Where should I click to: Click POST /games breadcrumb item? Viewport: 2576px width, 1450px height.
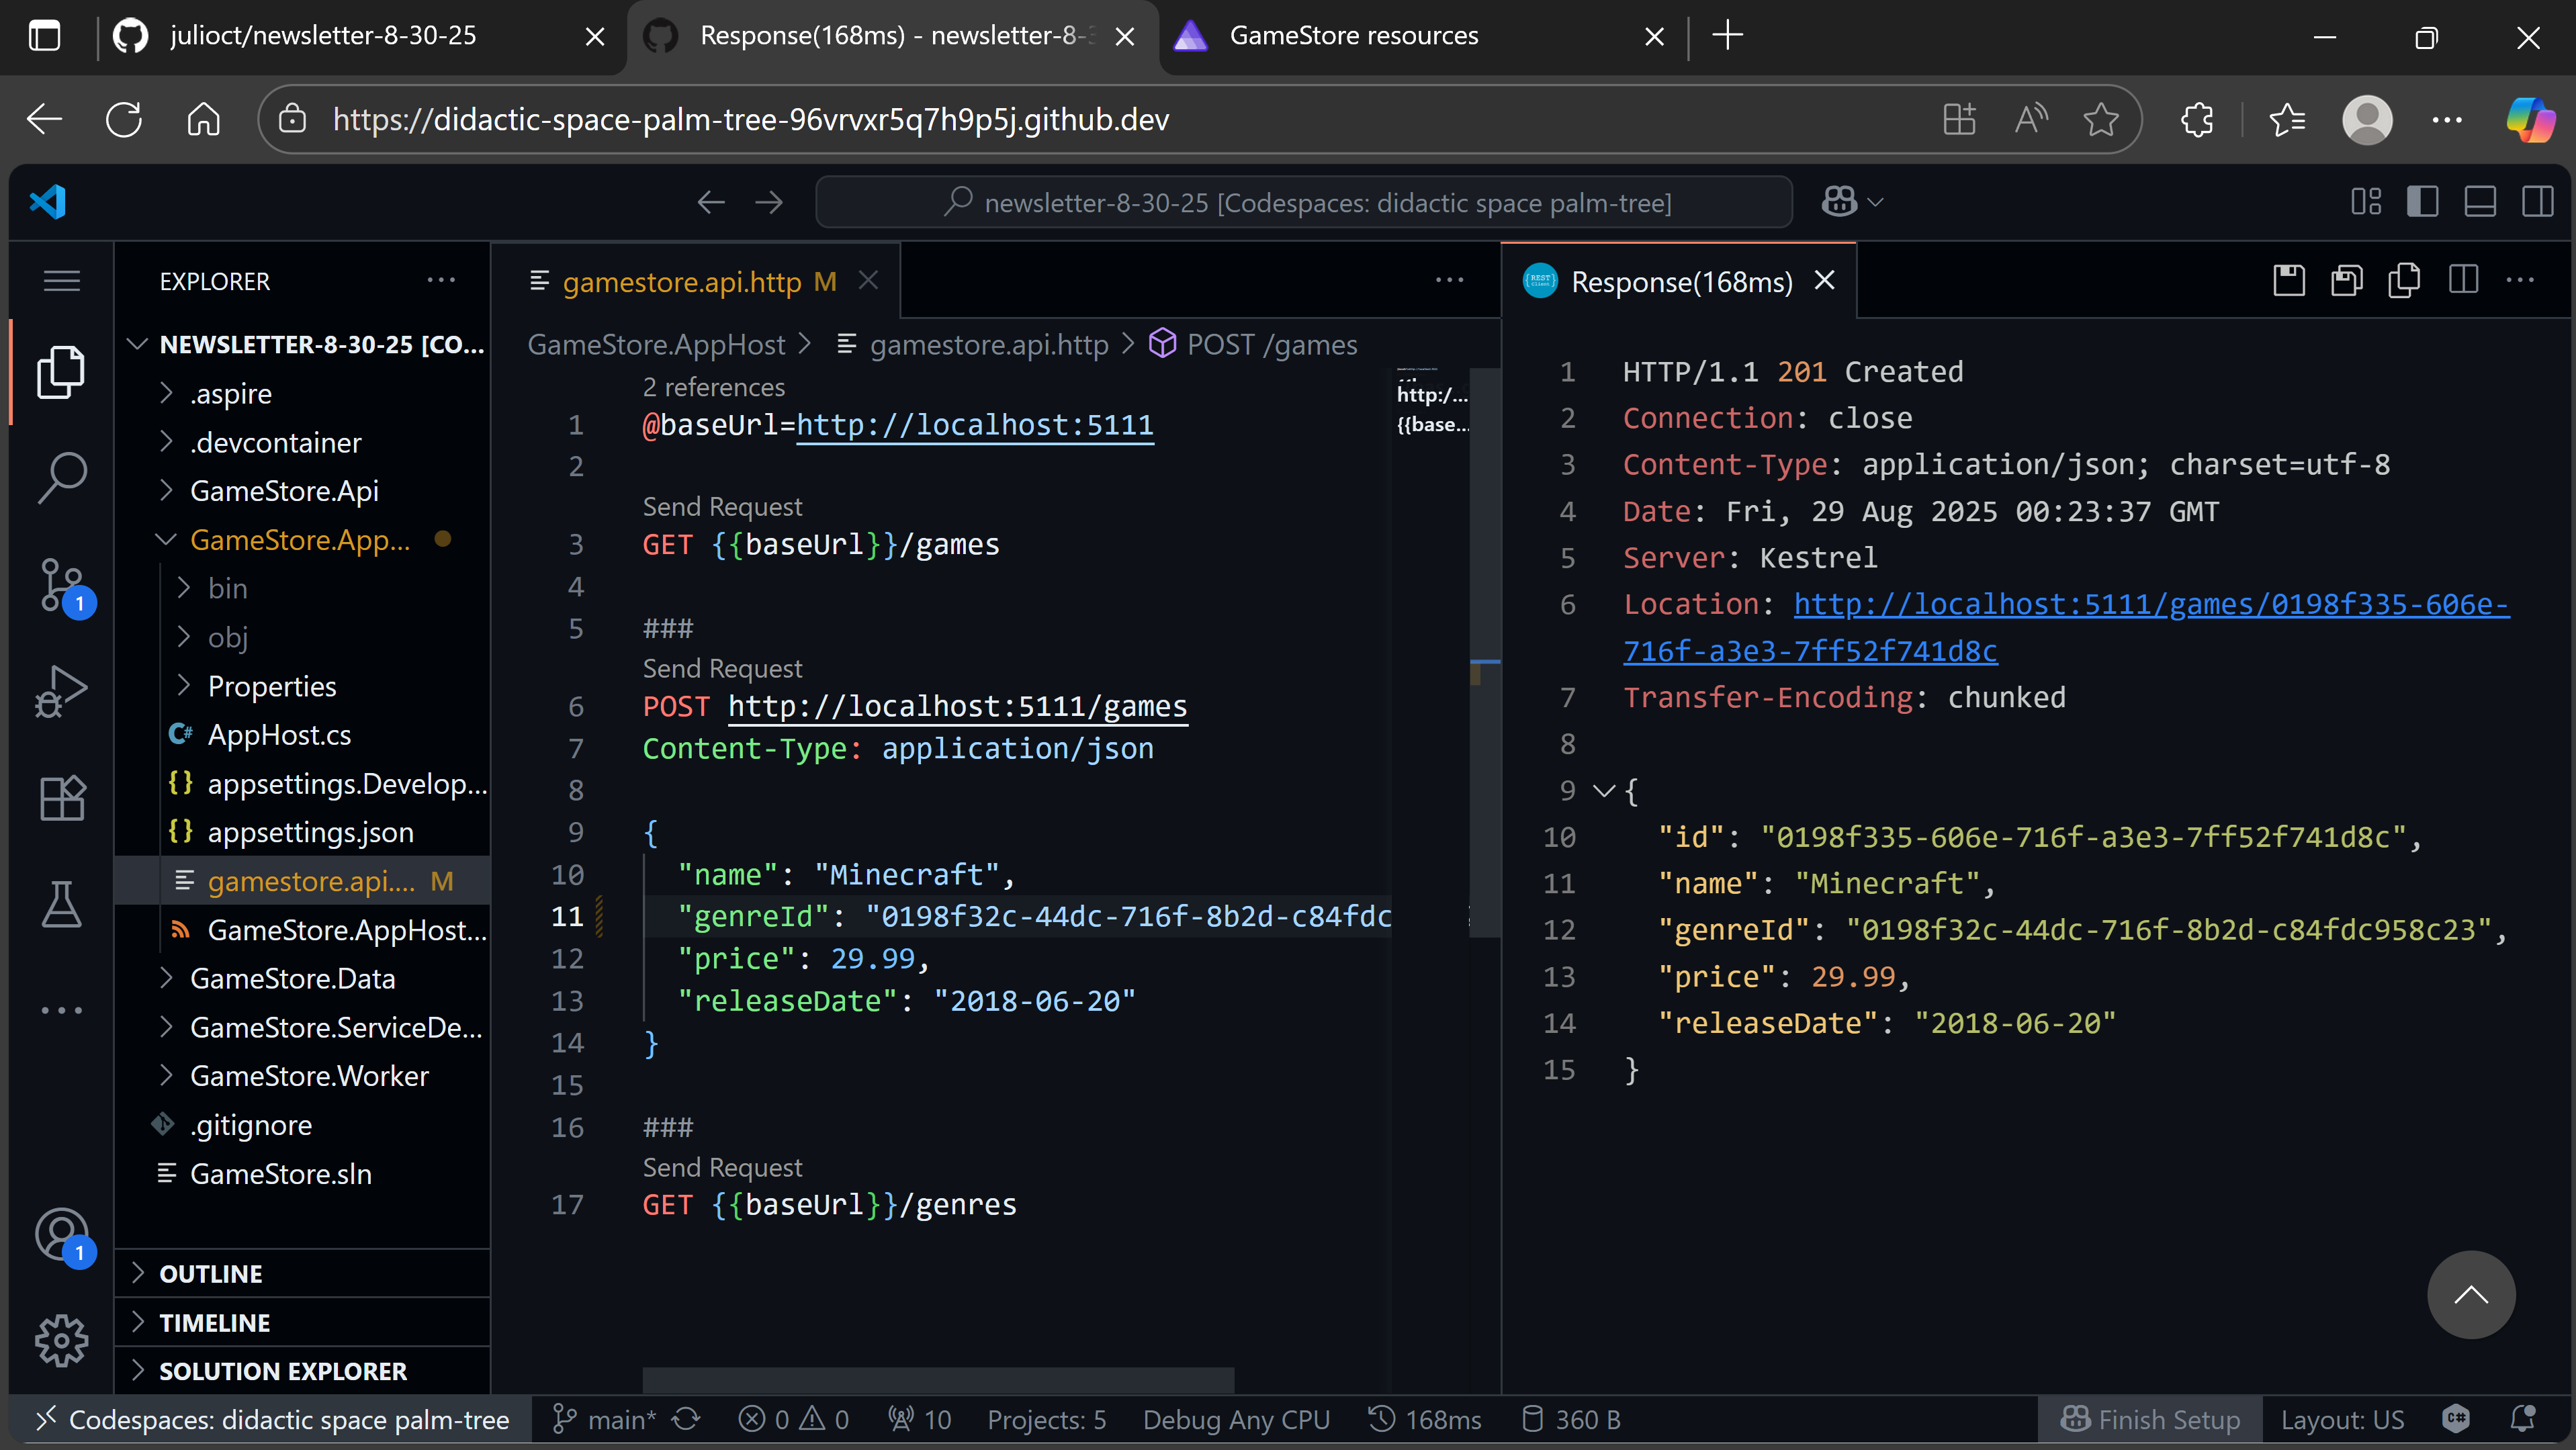(1254, 344)
